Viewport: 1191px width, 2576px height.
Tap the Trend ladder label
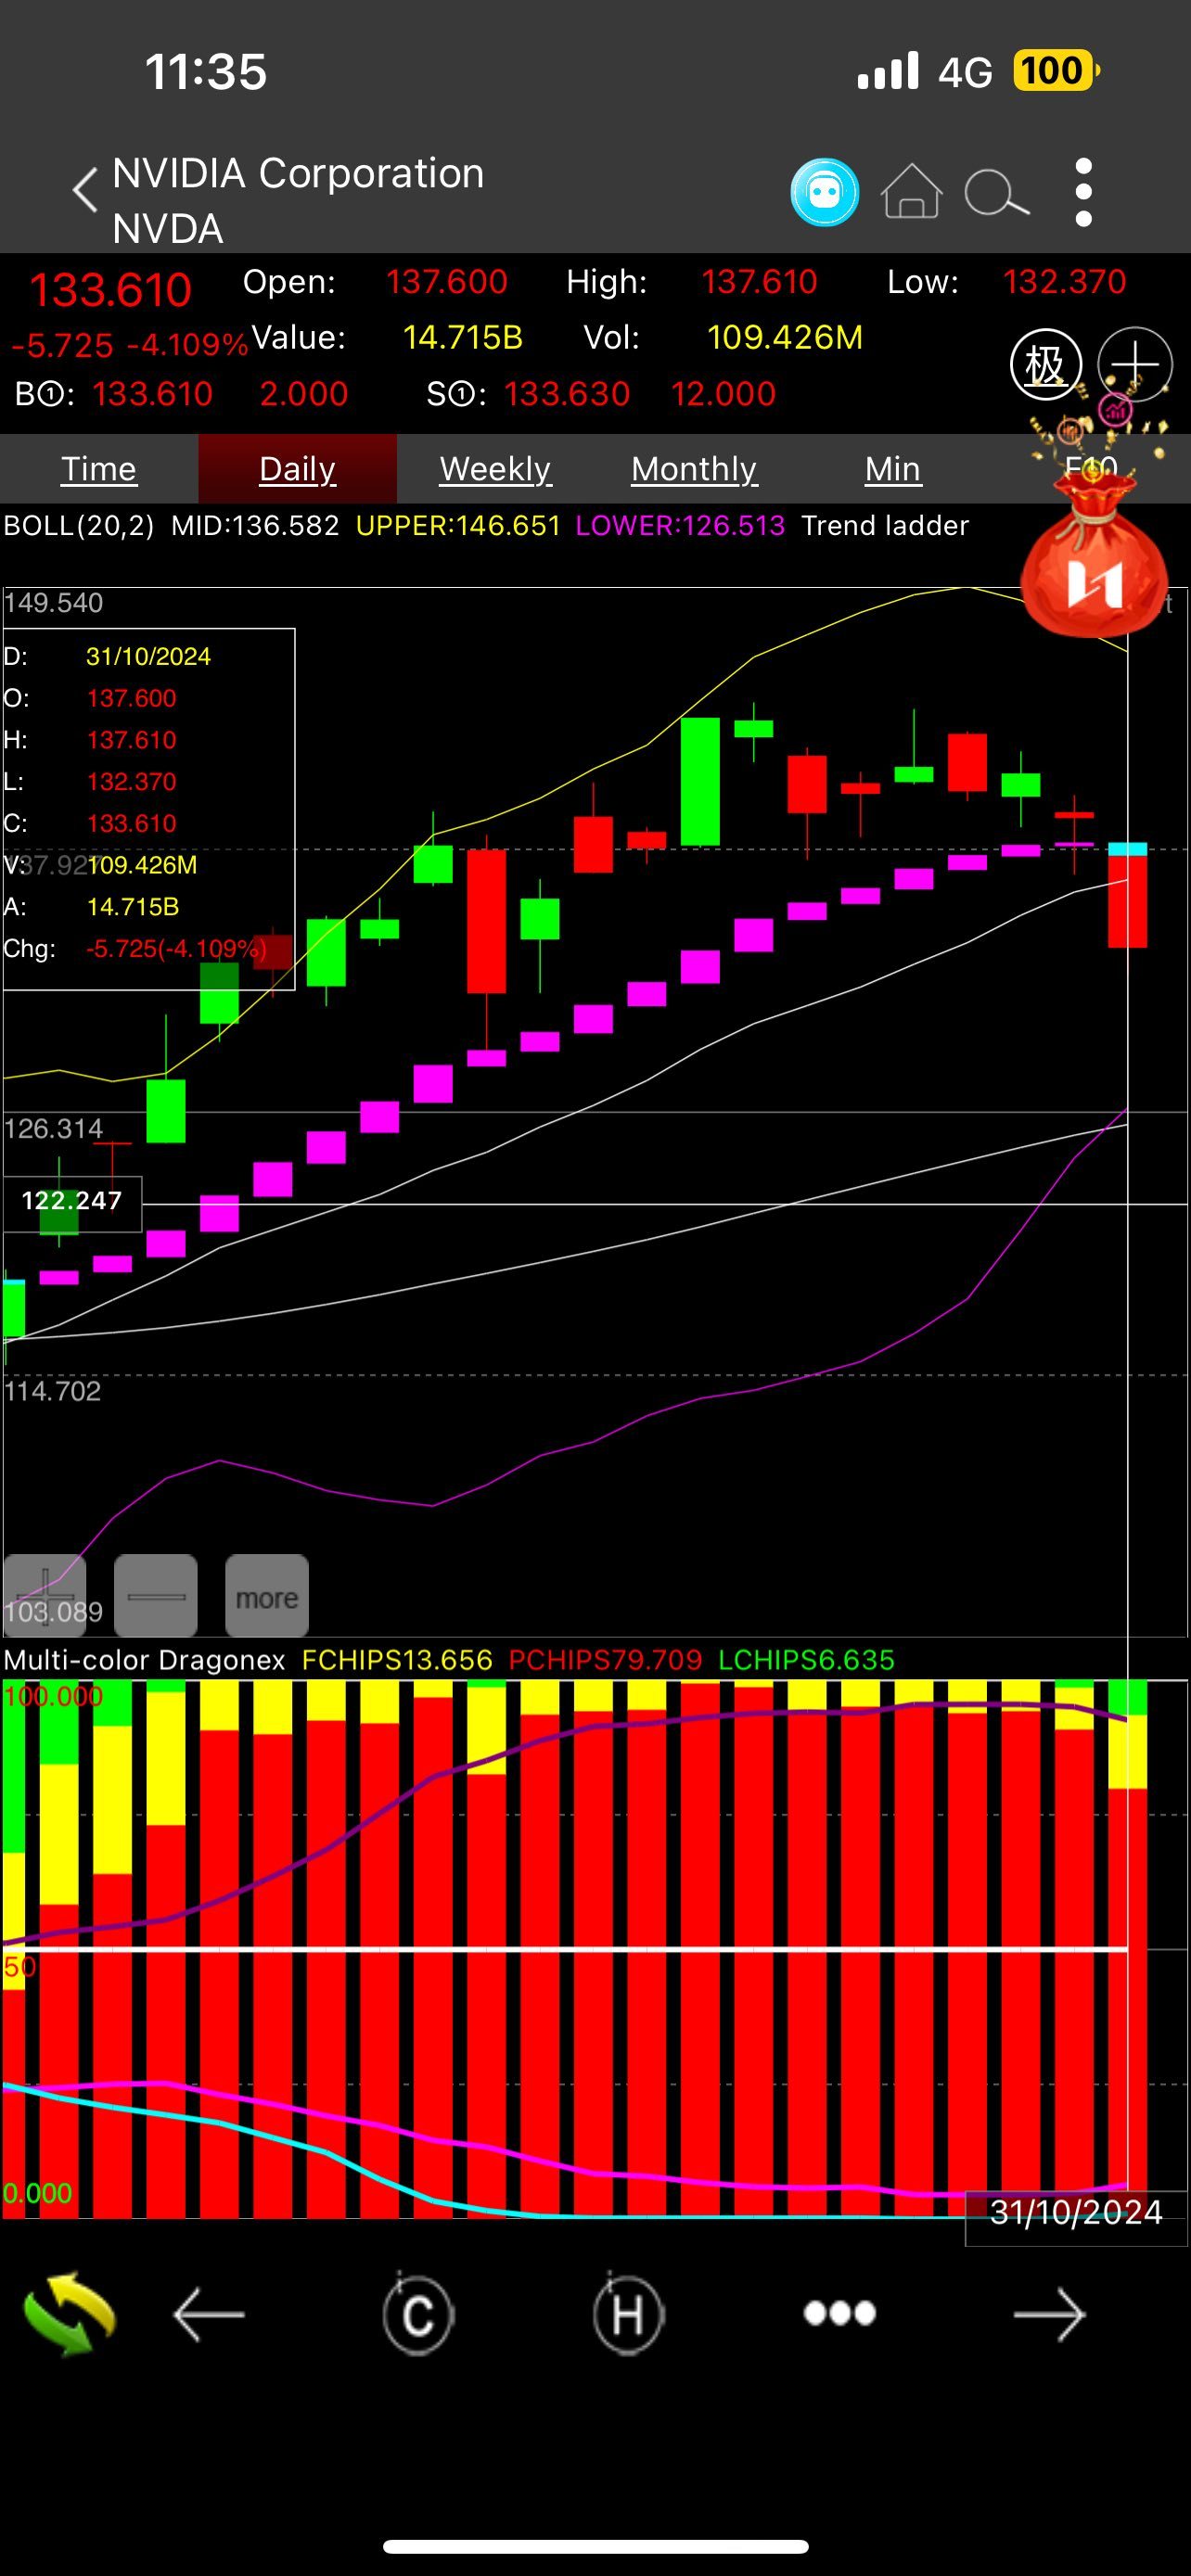[885, 525]
